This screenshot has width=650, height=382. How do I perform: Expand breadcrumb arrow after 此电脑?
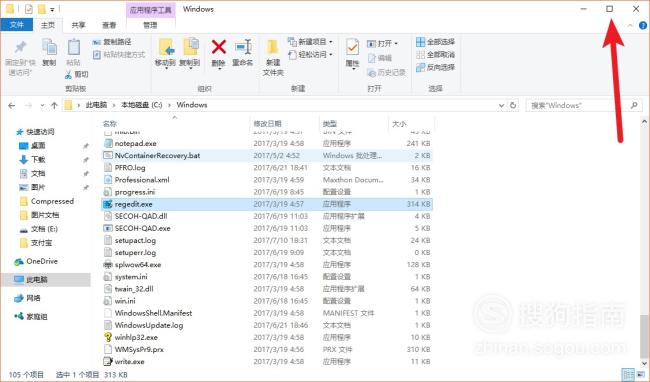114,105
